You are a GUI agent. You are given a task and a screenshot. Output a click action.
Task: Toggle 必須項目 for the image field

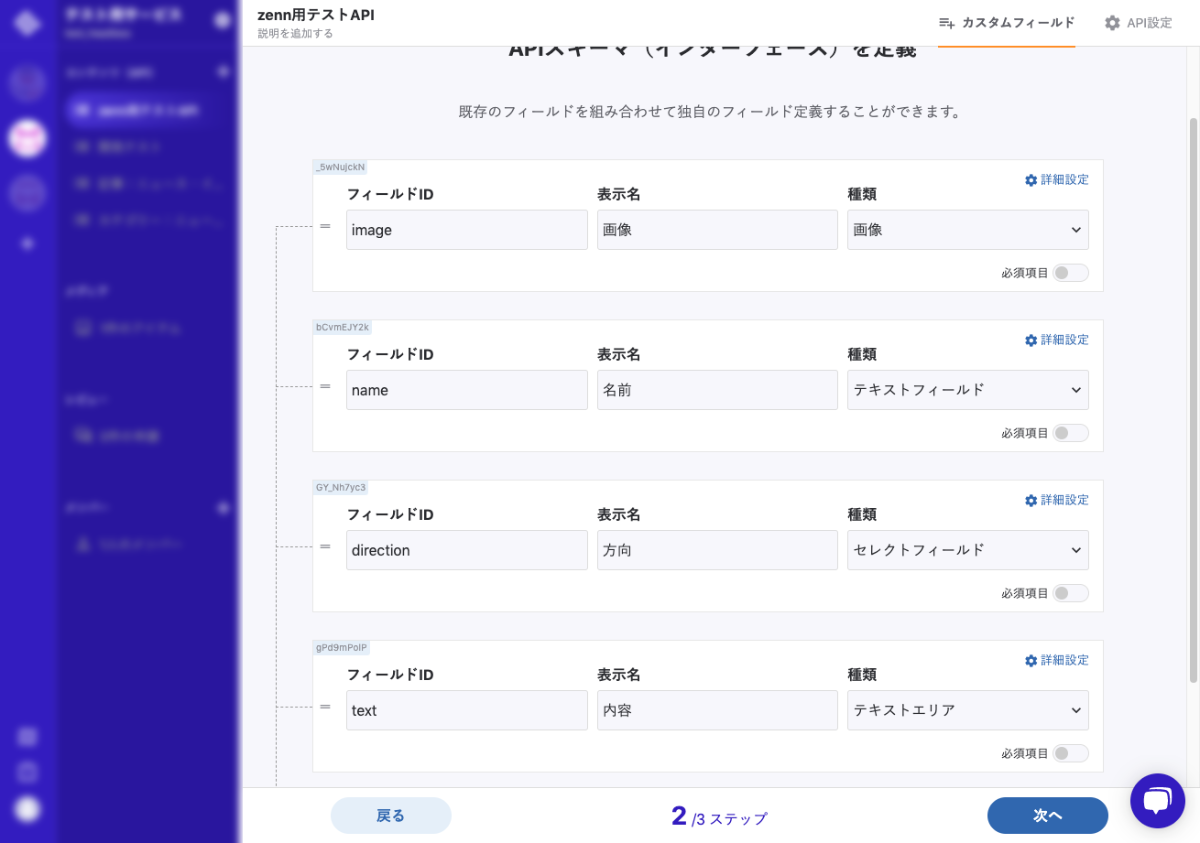[x=1070, y=273]
